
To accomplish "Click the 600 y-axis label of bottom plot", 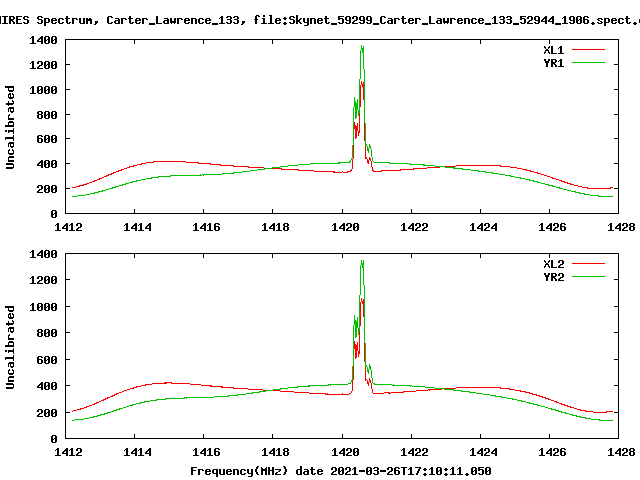I will click(x=47, y=360).
